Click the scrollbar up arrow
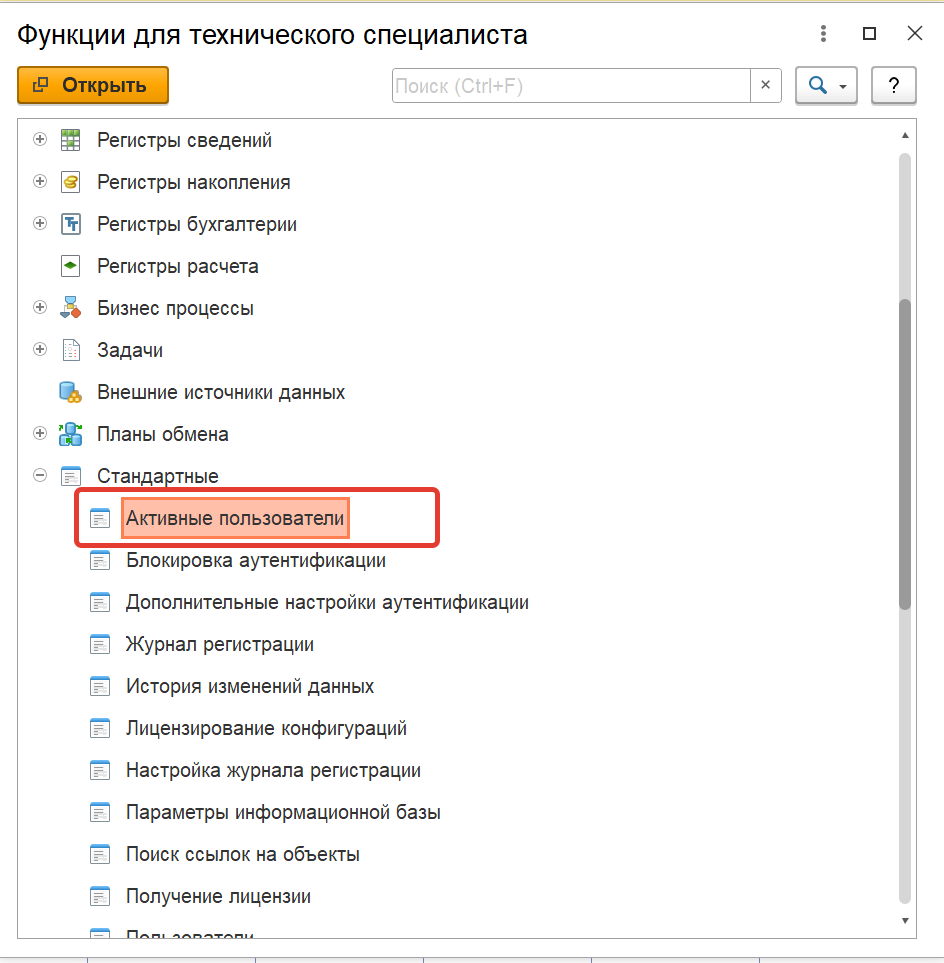 (x=905, y=135)
